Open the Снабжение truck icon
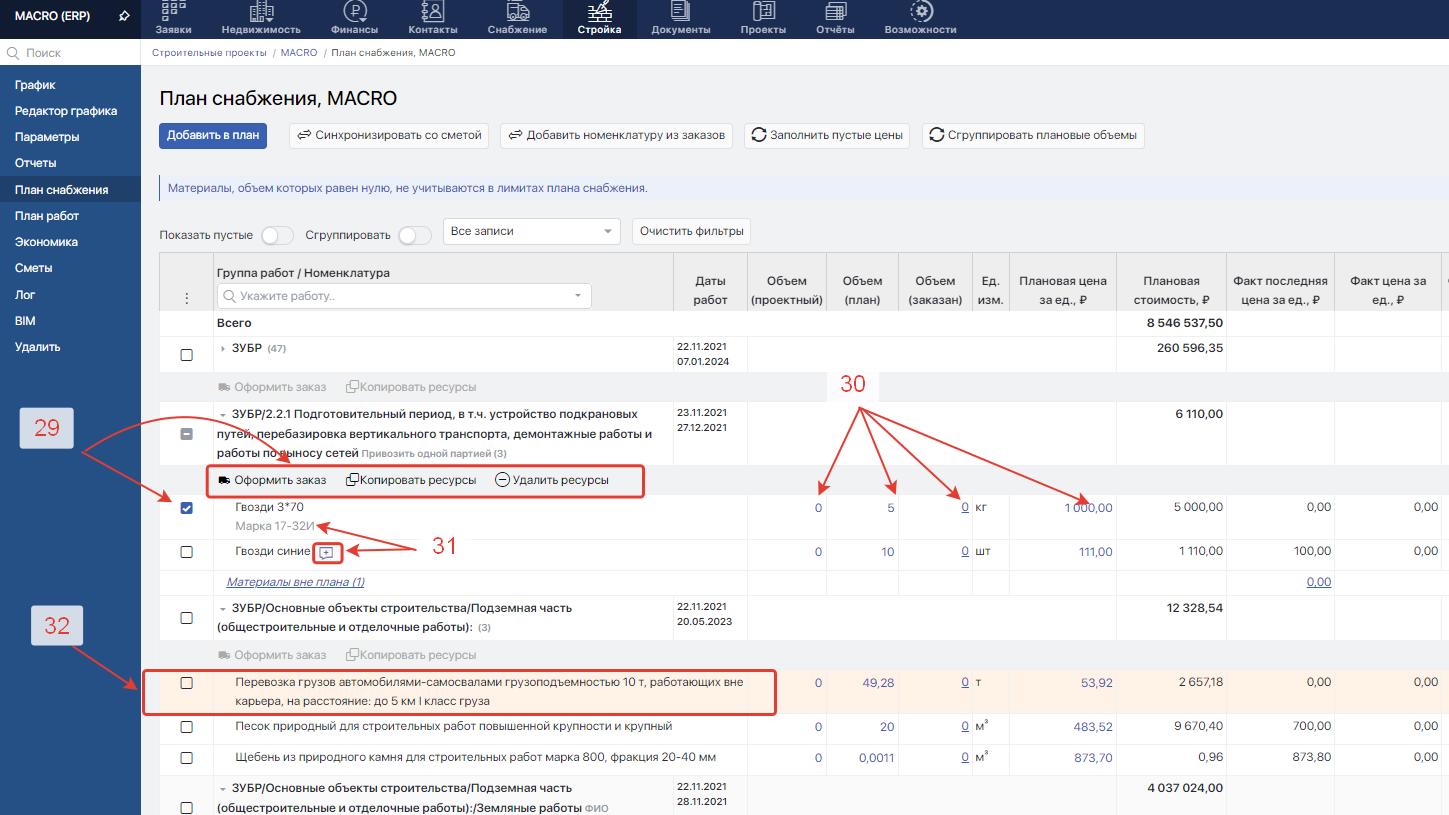The image size is (1449, 815). click(517, 12)
